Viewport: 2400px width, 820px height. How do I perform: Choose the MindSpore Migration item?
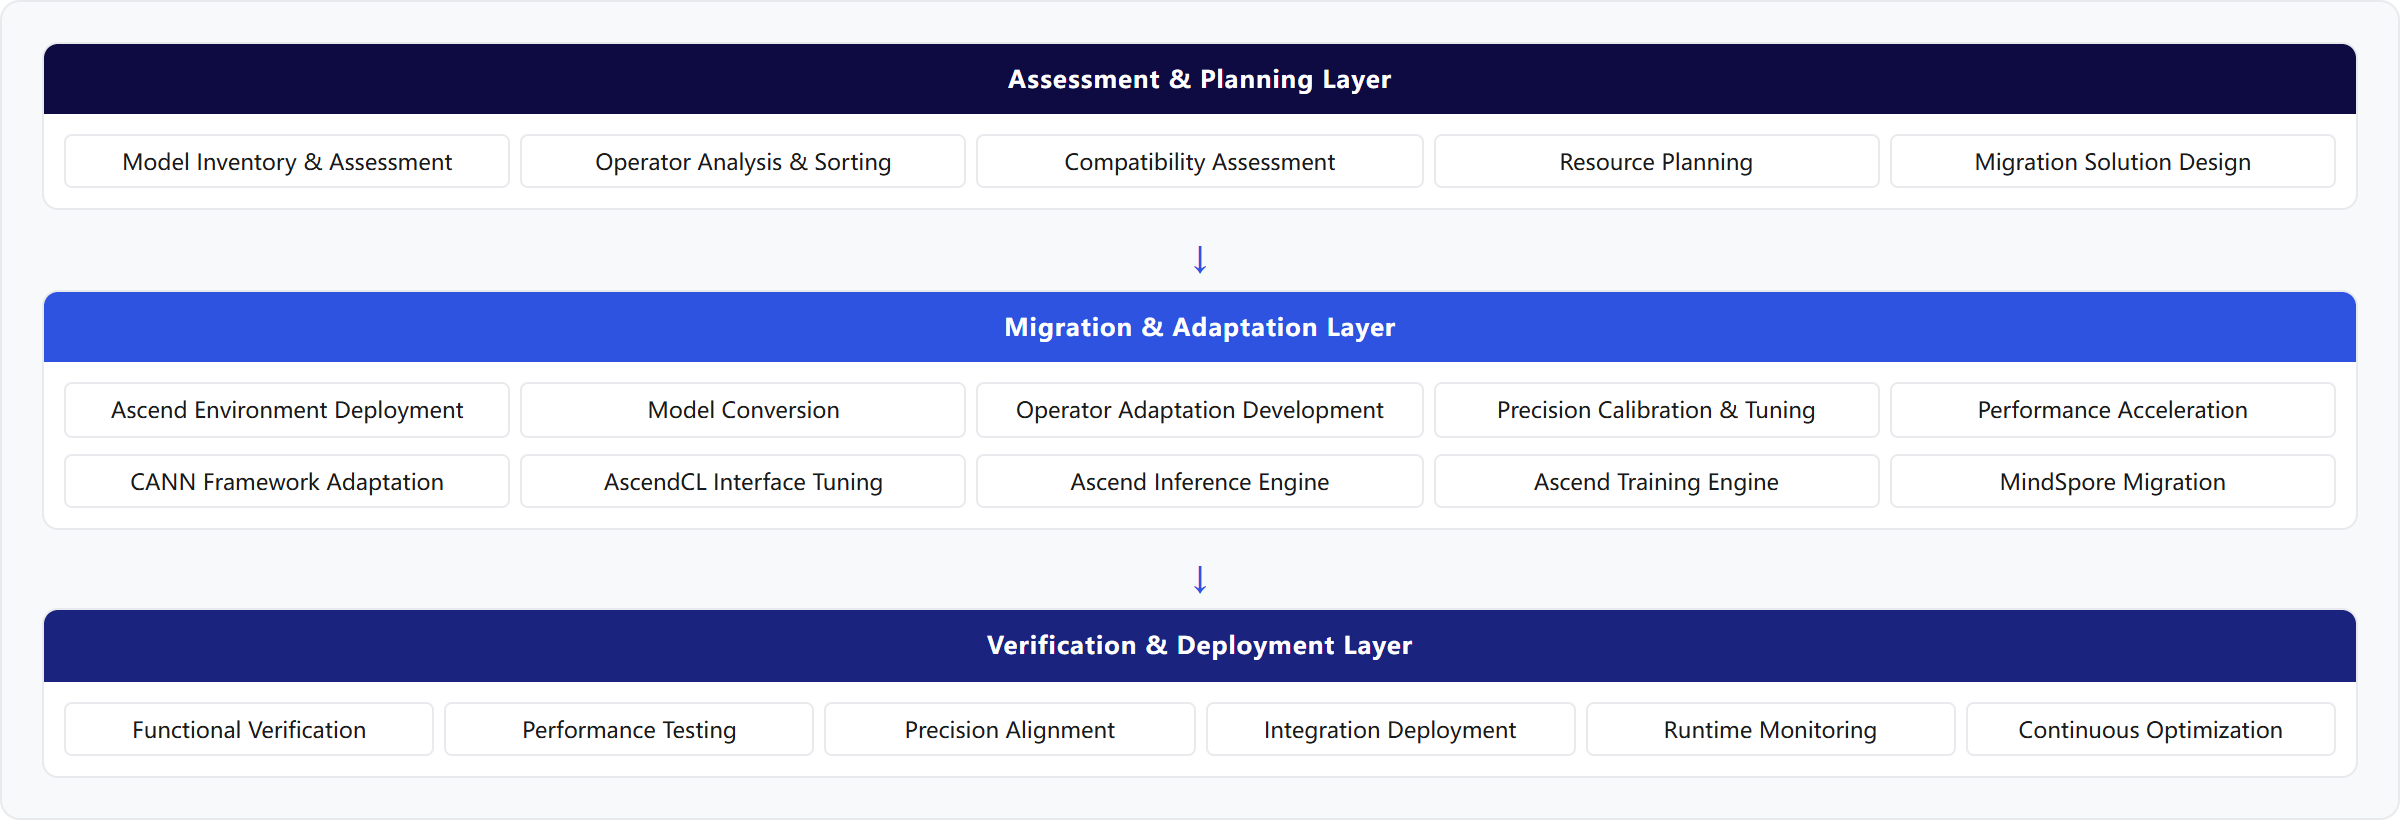[2113, 482]
